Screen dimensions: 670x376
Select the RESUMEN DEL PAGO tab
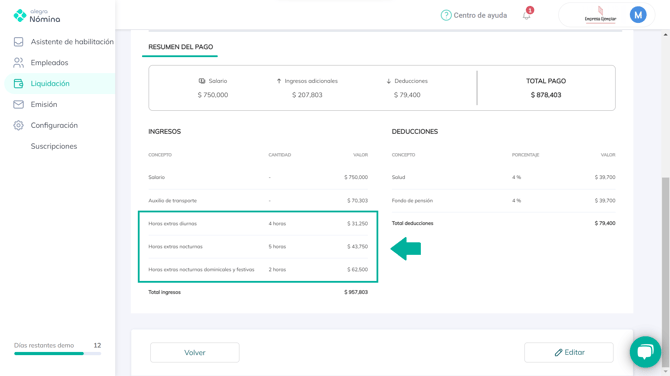180,47
